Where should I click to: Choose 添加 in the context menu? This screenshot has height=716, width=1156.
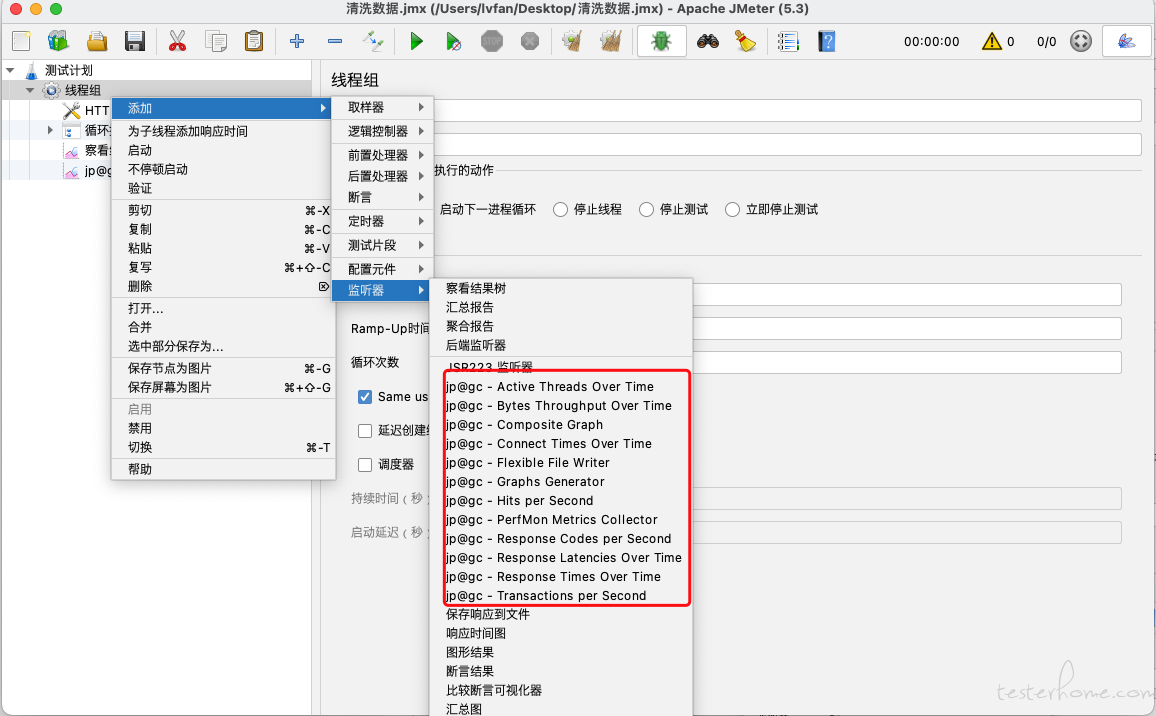point(223,108)
